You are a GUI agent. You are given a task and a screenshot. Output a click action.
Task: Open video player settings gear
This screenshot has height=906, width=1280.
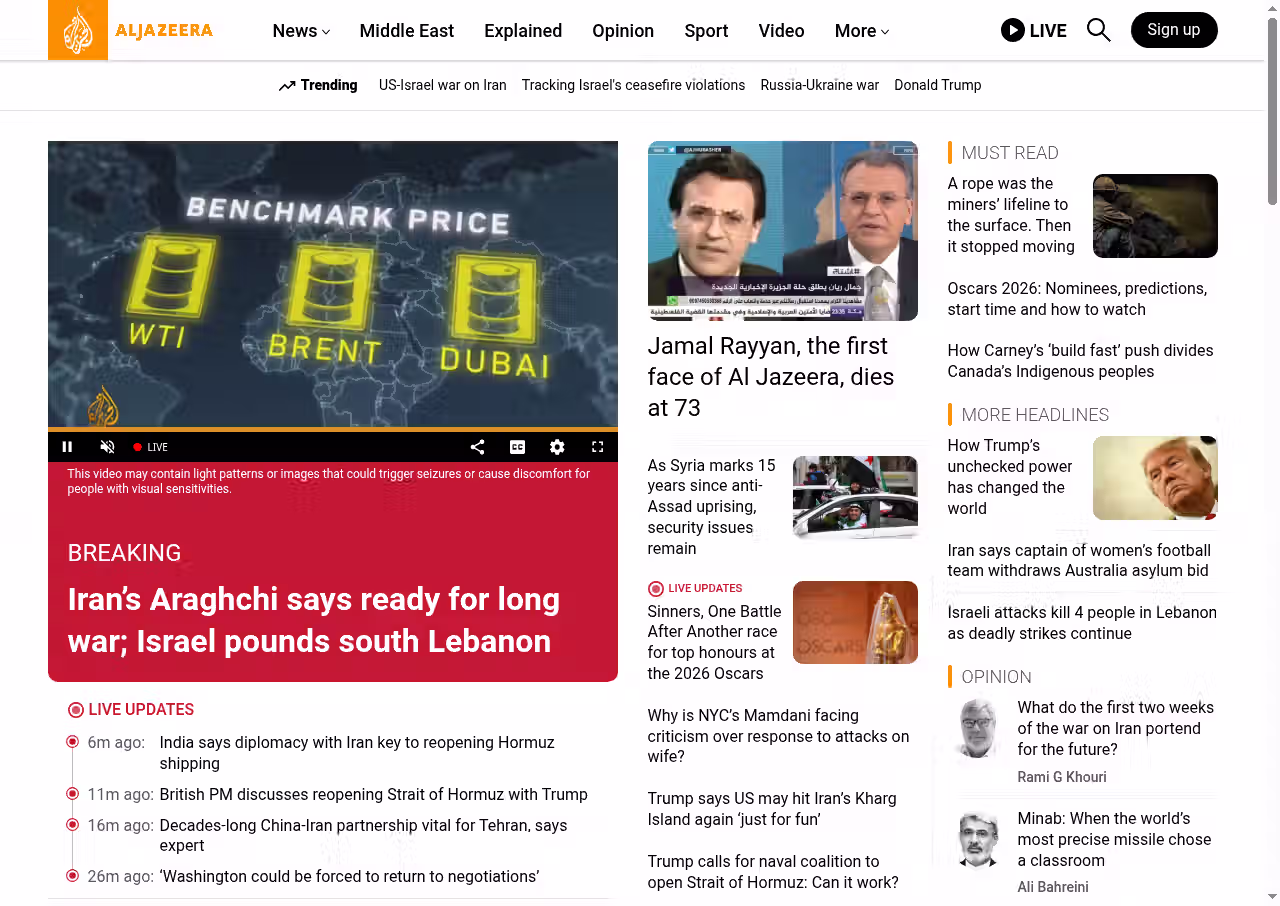(x=557, y=447)
